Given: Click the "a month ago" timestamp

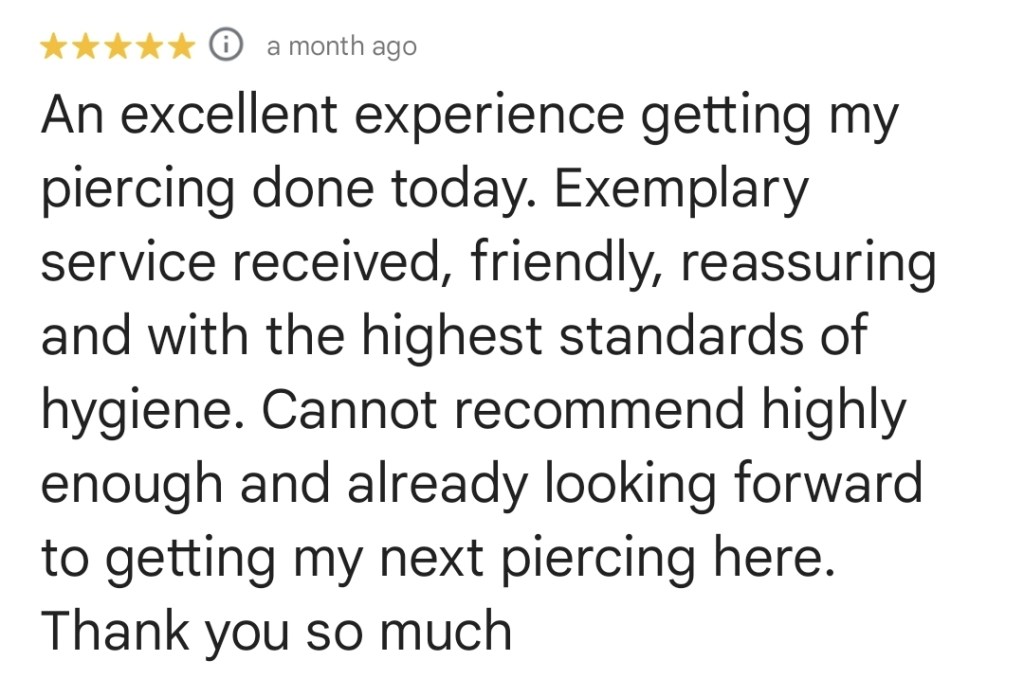Looking at the screenshot, I should coord(341,47).
